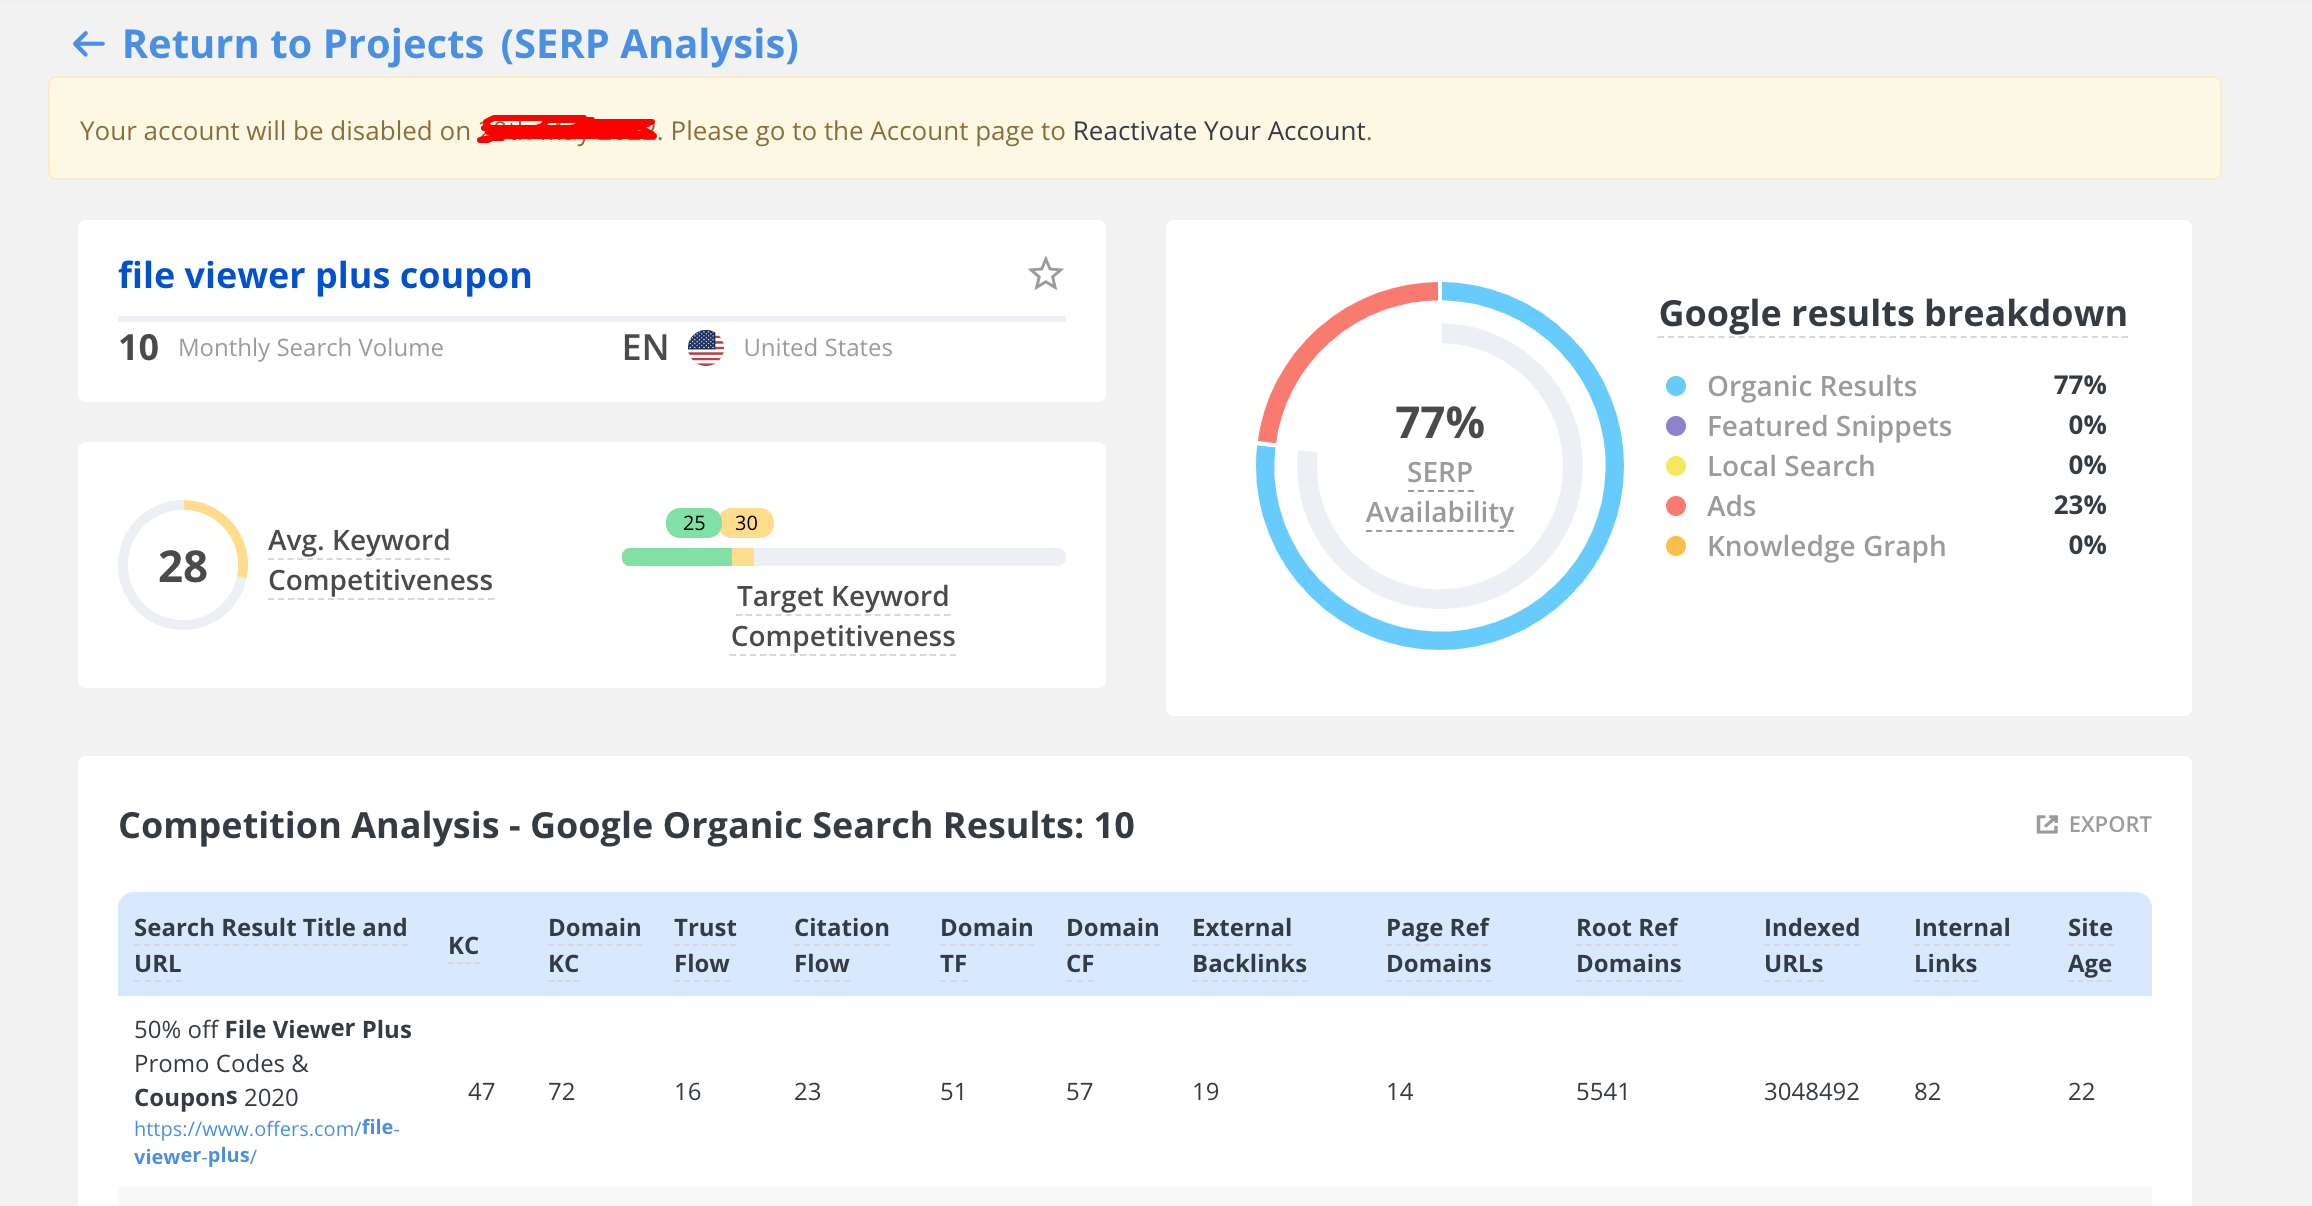Click the Trust Flow column header
The image size is (2312, 1206).
point(705,945)
